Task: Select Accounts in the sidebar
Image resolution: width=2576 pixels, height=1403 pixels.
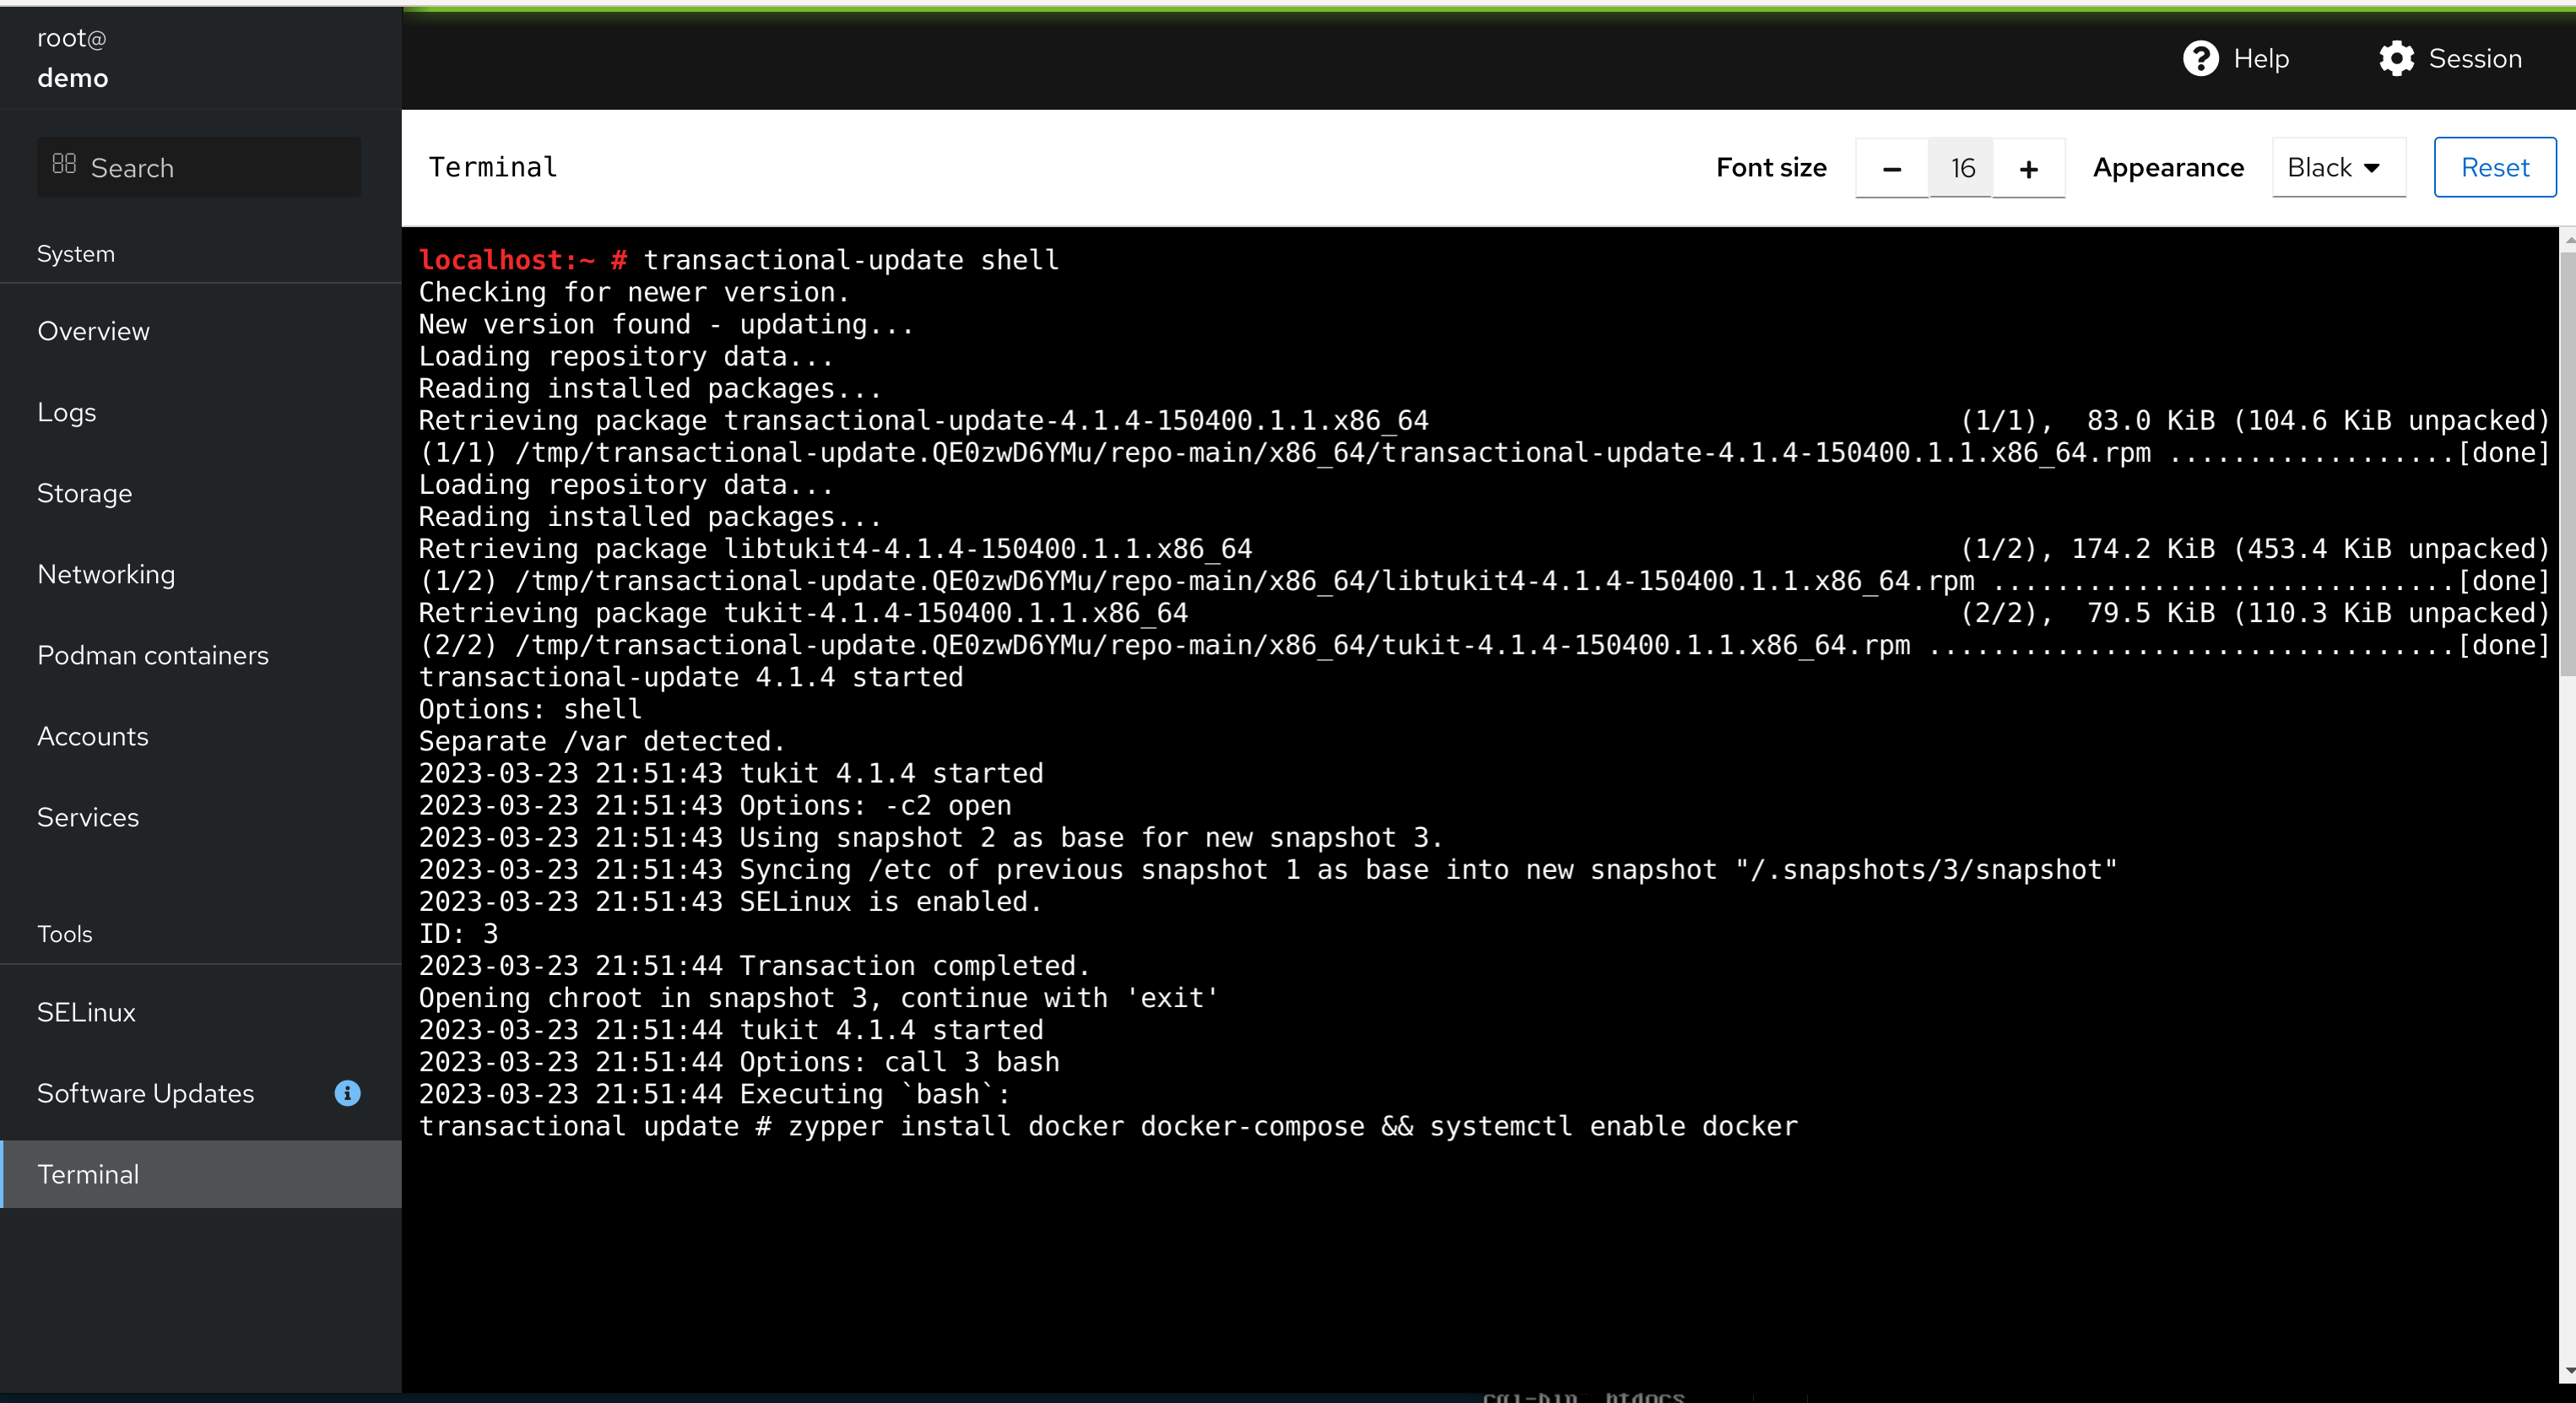Action: (x=92, y=736)
